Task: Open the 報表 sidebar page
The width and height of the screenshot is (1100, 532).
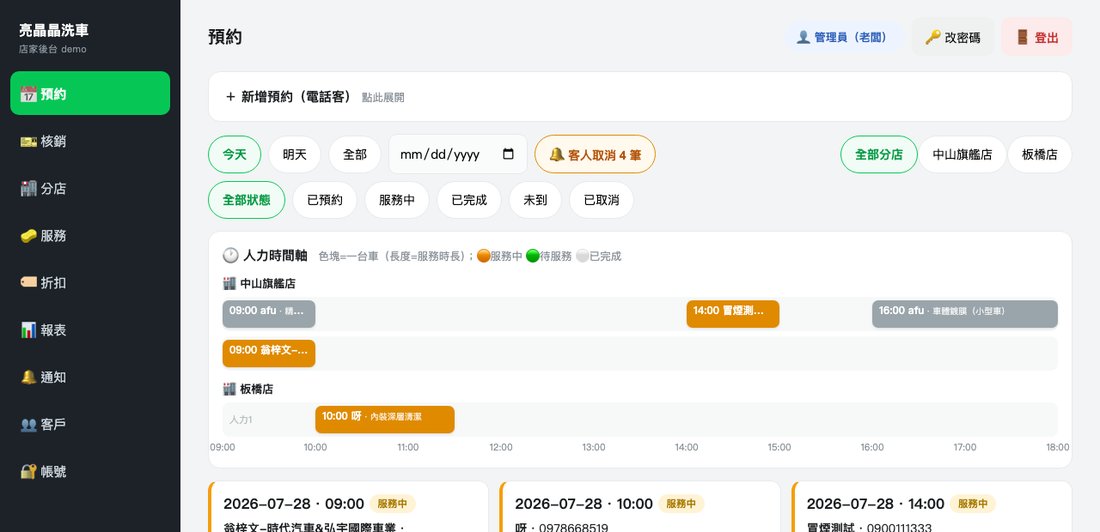Action: 90,330
